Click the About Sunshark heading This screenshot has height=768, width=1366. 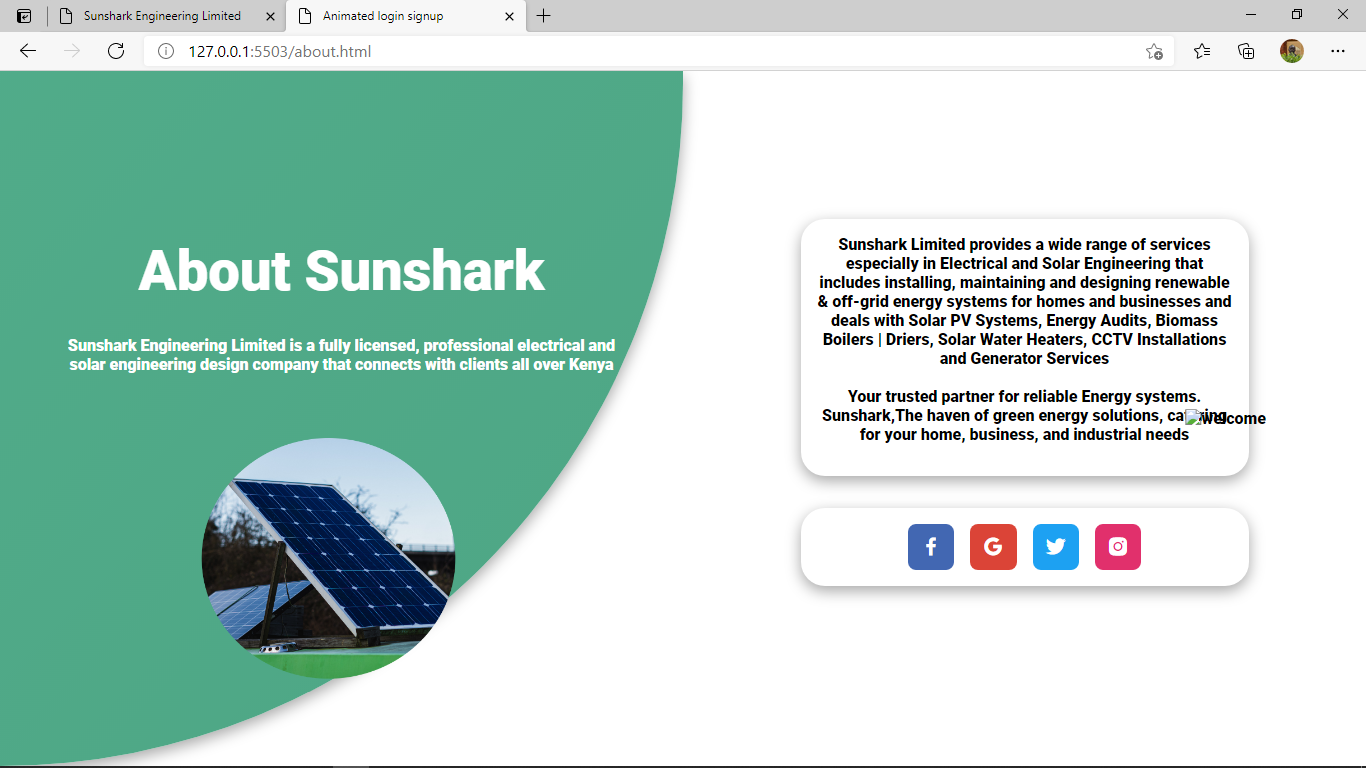click(x=341, y=270)
